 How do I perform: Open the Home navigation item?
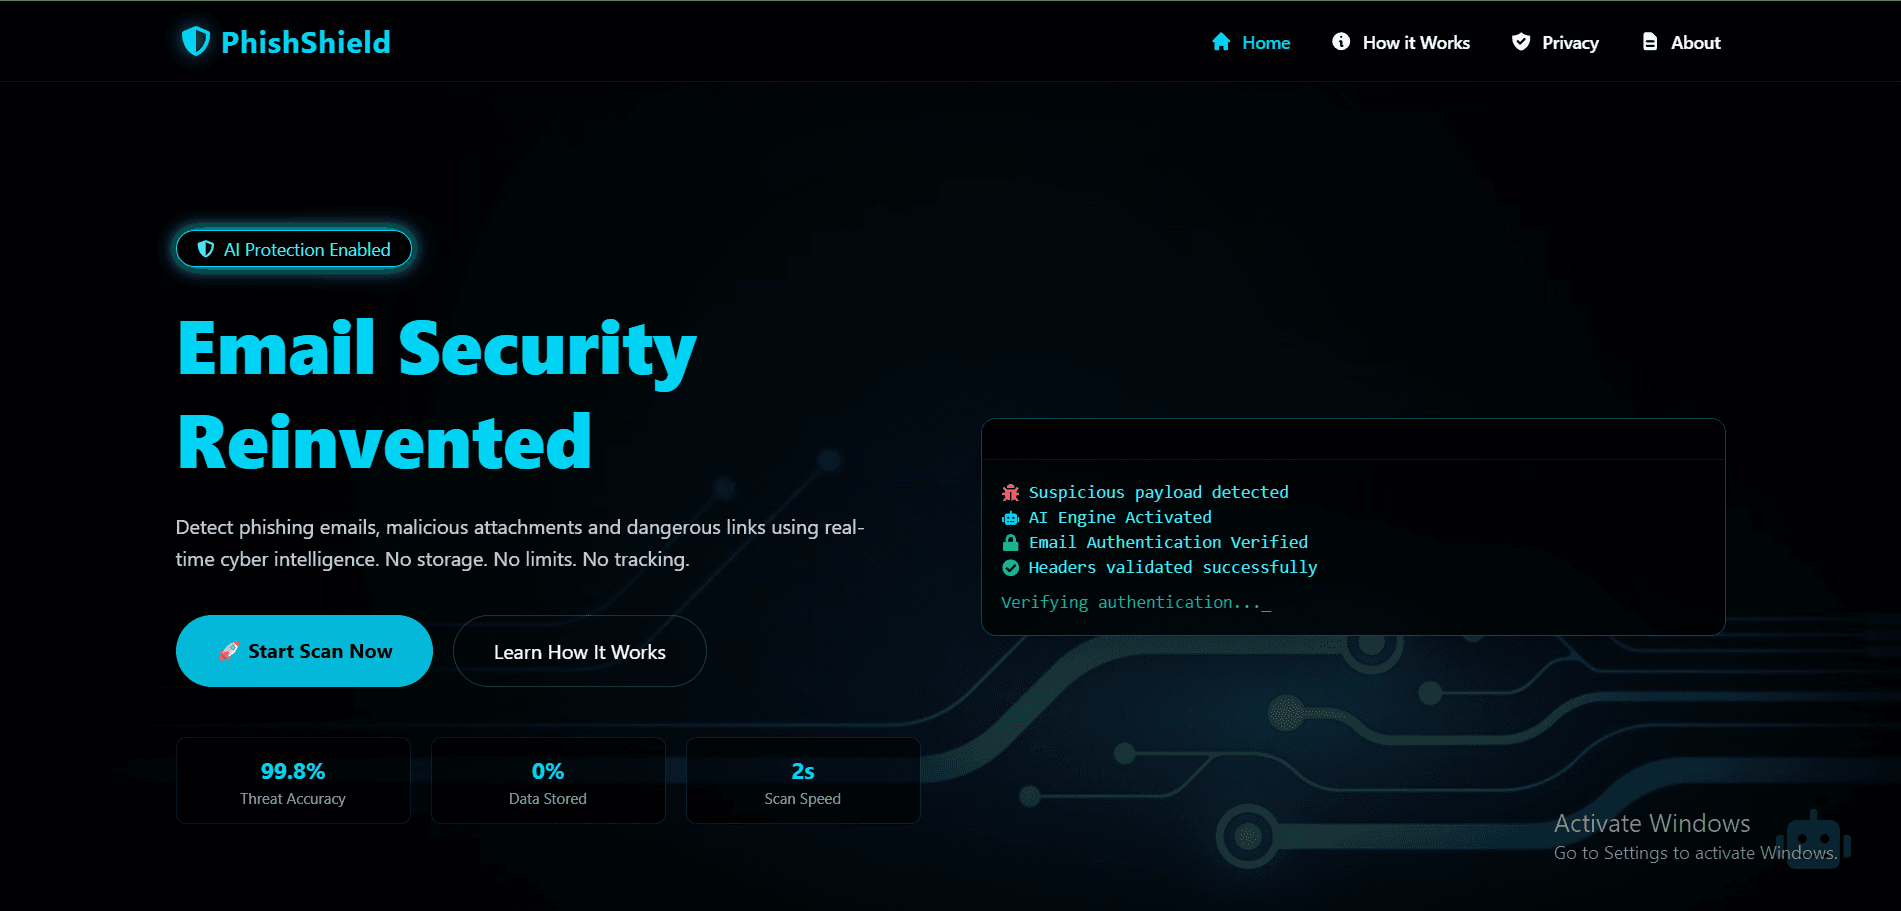tap(1265, 42)
